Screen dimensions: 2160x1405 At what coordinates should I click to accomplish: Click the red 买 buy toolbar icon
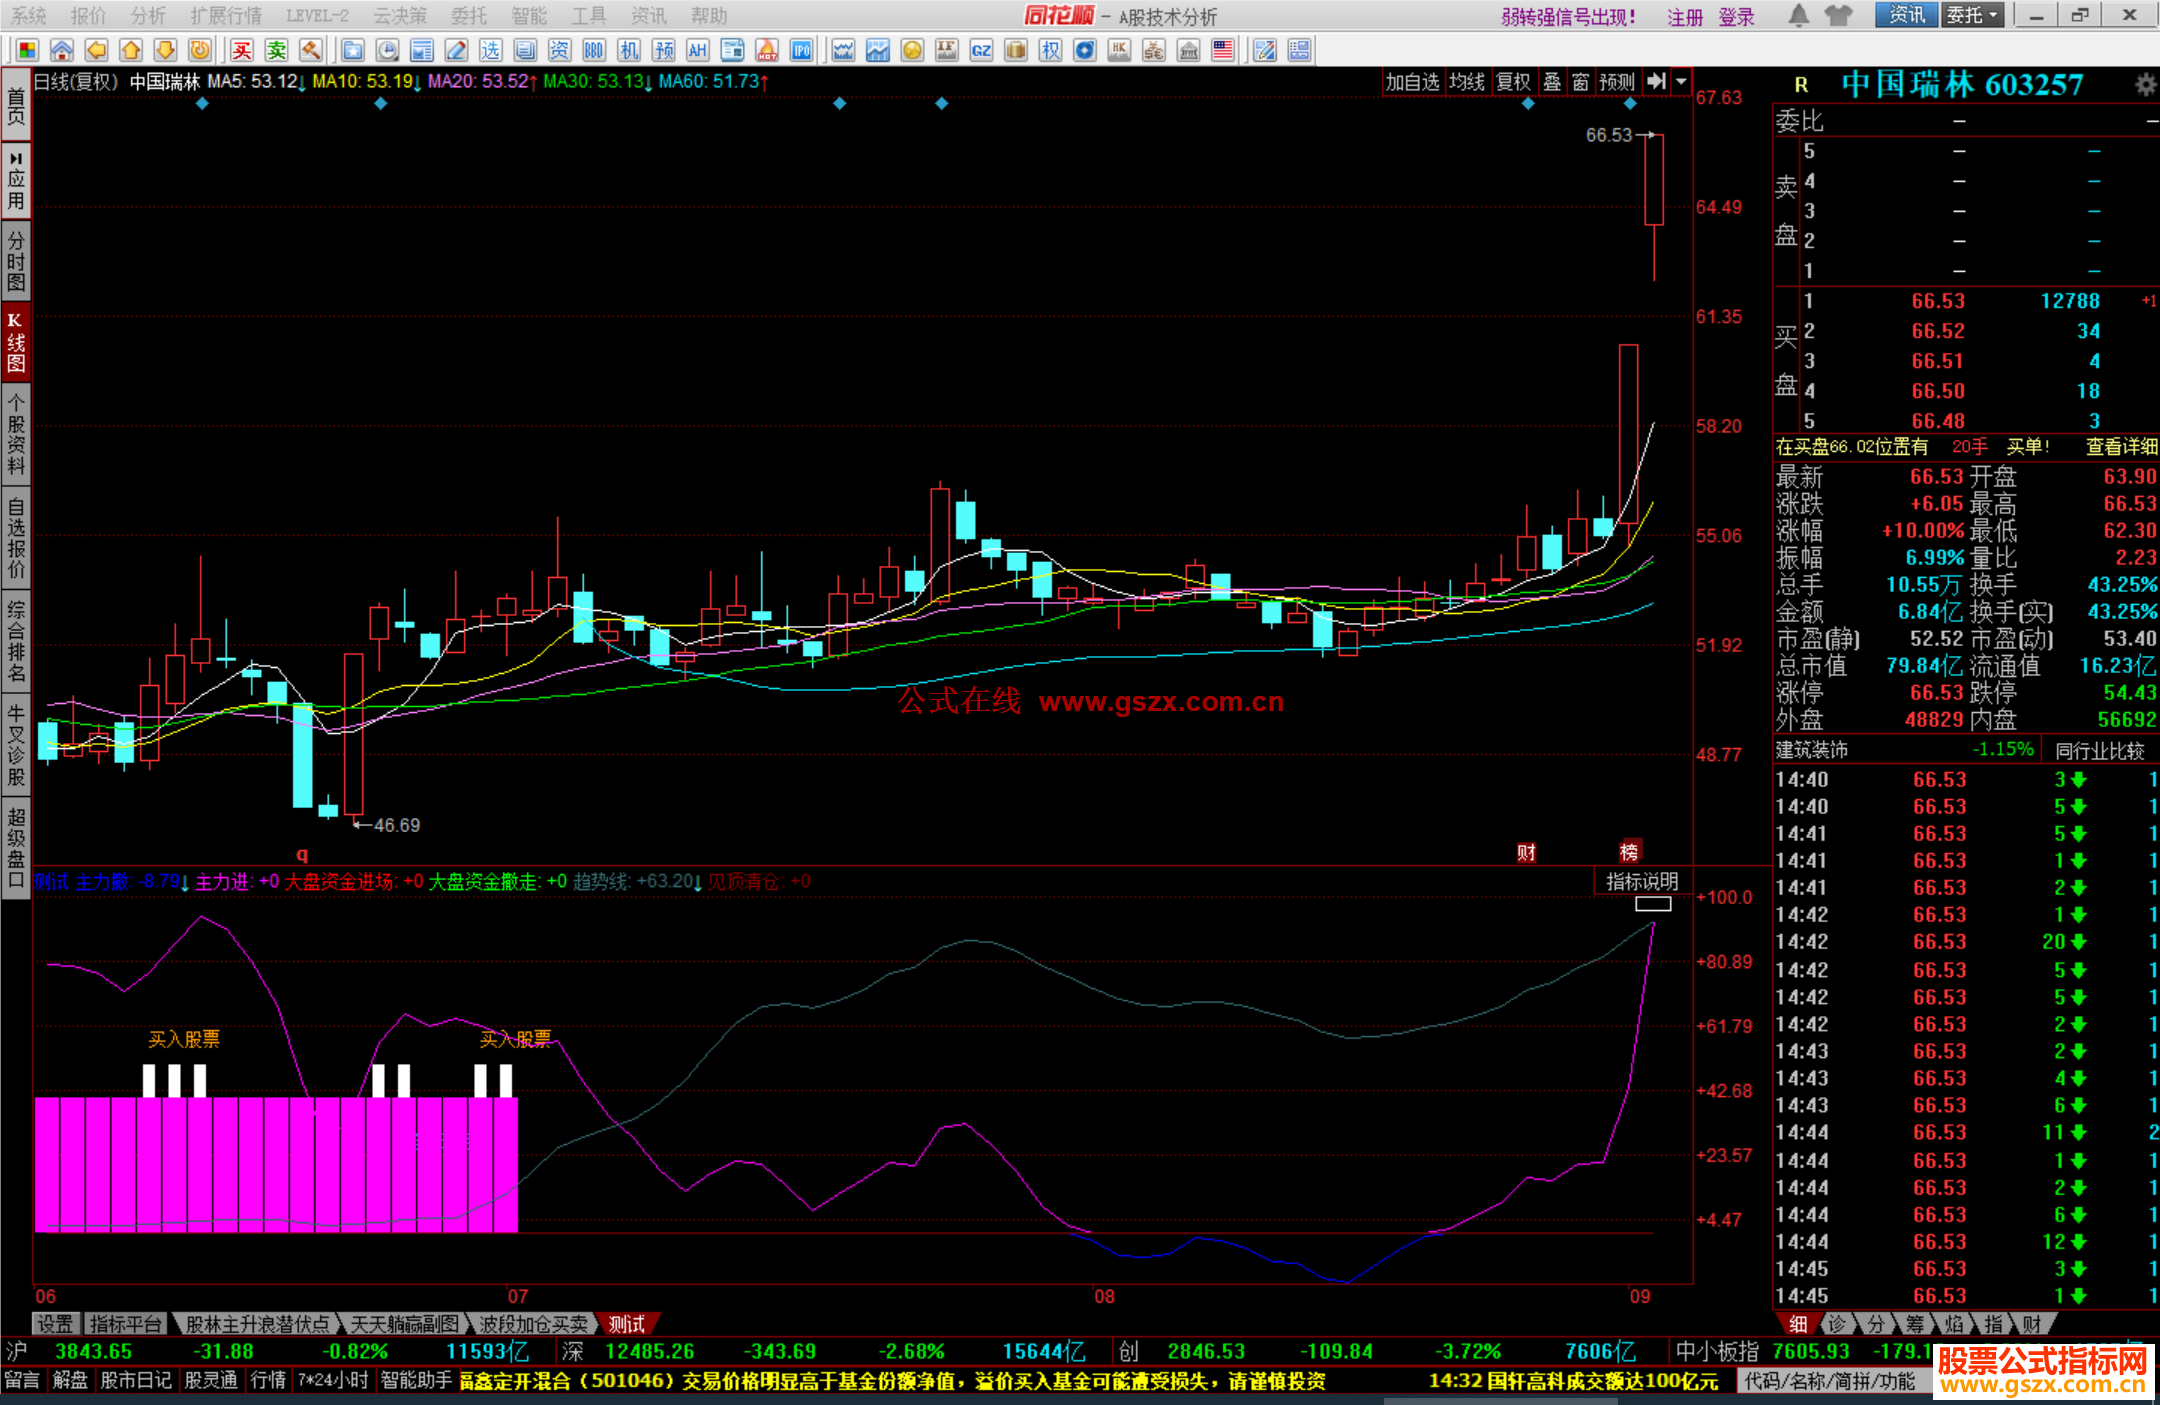click(x=242, y=50)
